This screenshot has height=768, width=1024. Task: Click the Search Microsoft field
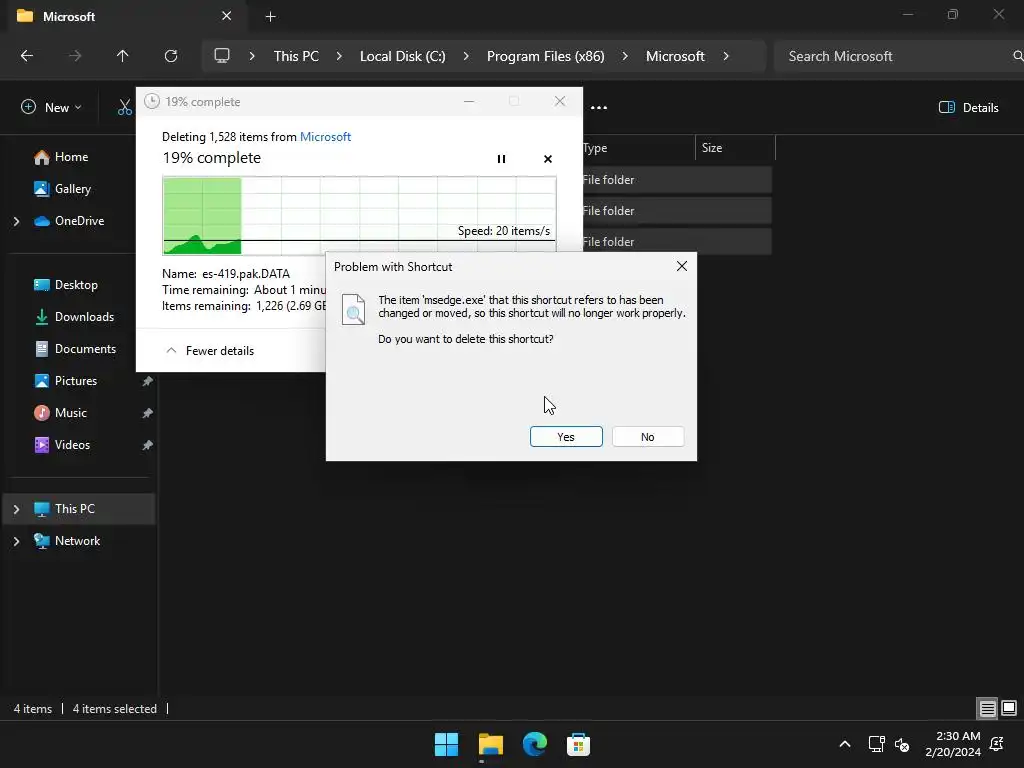898,56
